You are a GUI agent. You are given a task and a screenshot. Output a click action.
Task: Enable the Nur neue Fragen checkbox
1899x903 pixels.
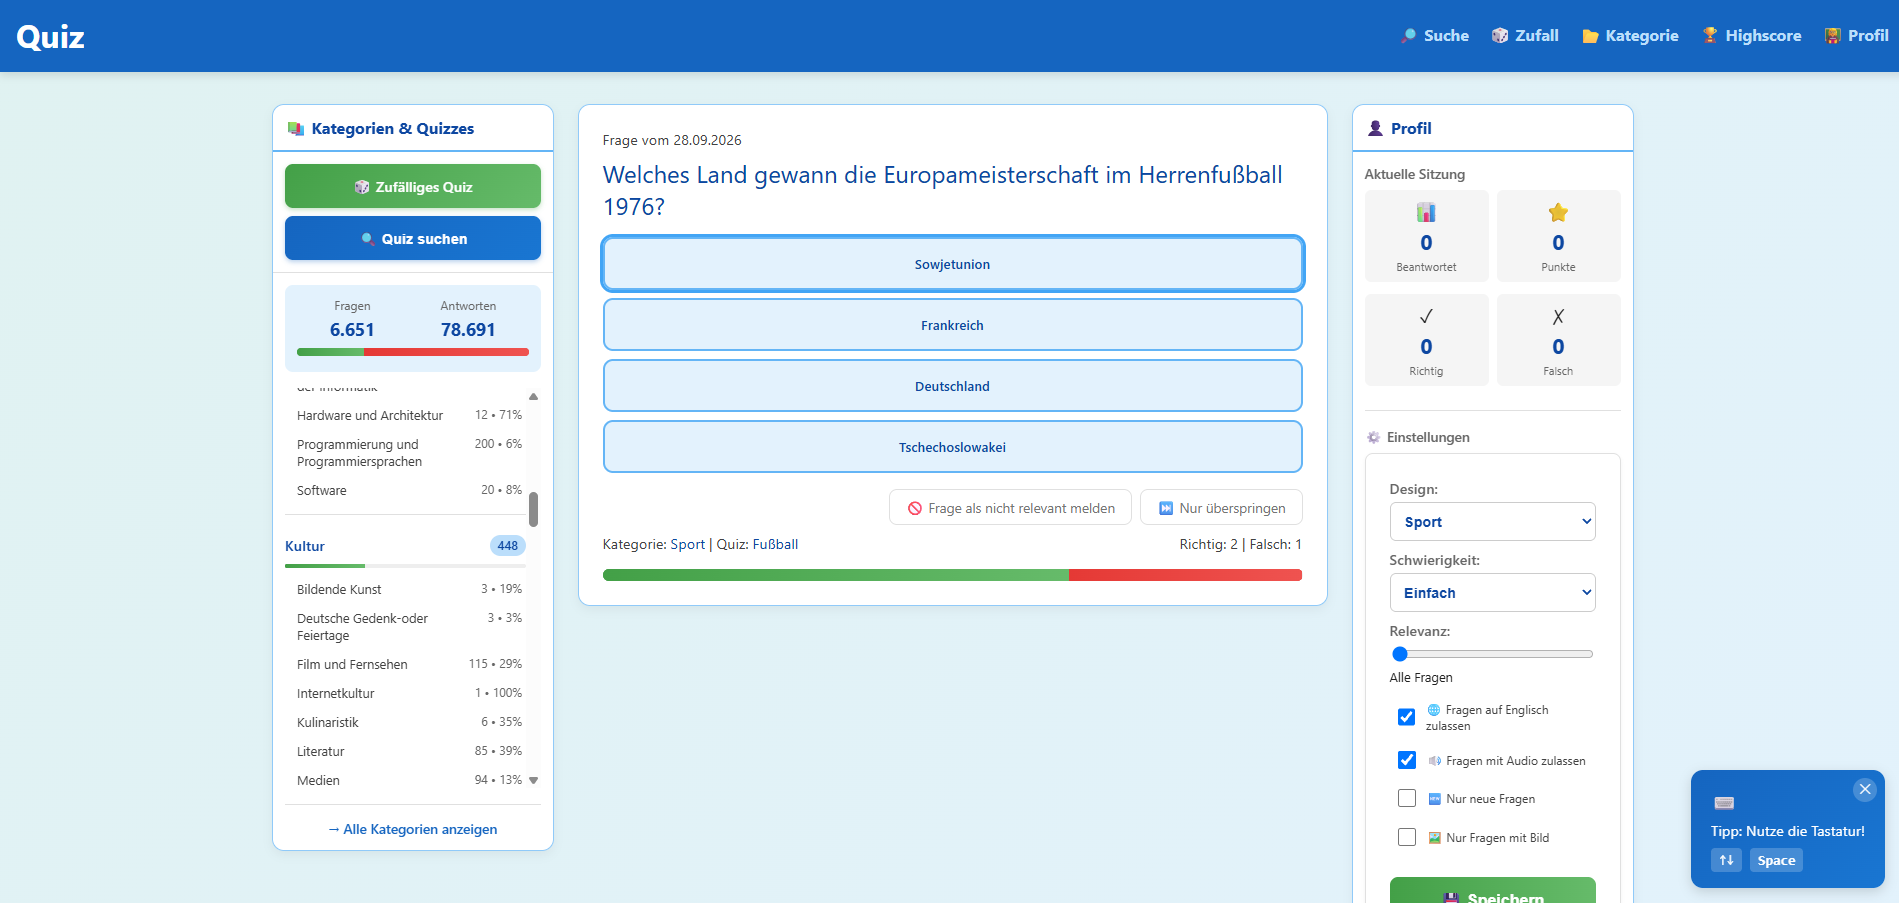click(x=1407, y=798)
